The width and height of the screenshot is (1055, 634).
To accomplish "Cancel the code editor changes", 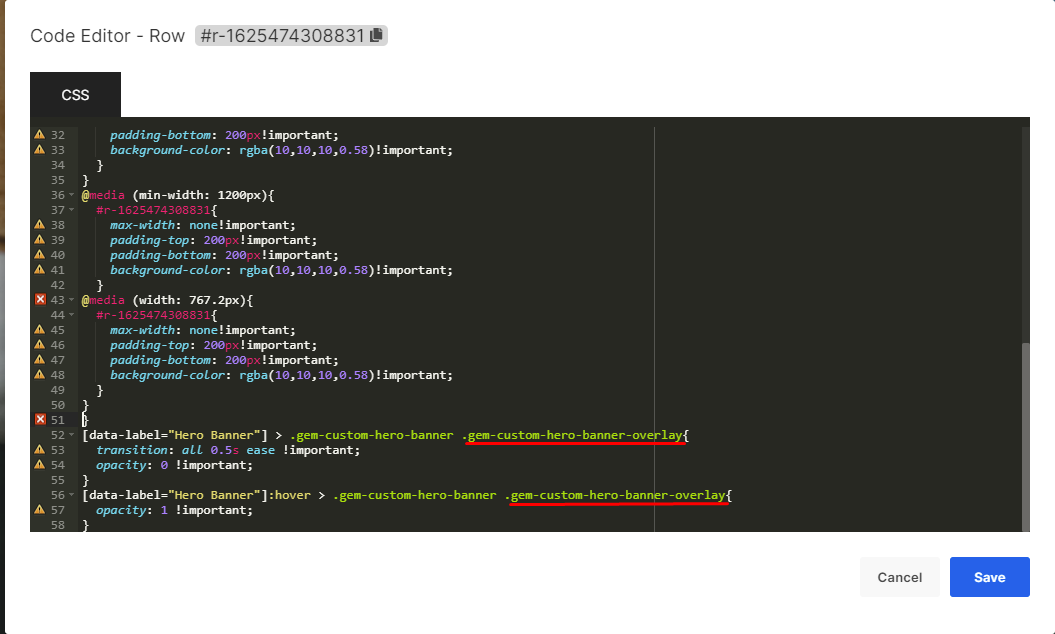I will pos(900,577).
